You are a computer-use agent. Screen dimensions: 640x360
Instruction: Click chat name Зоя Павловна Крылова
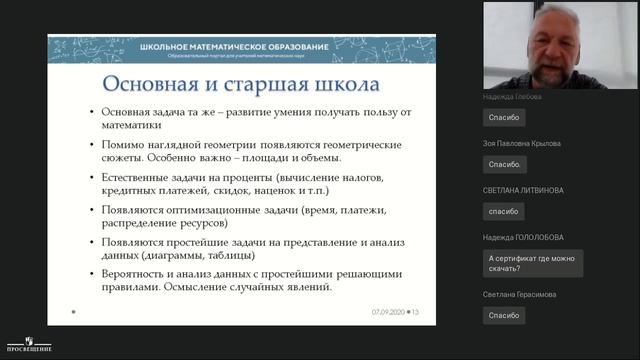click(522, 143)
